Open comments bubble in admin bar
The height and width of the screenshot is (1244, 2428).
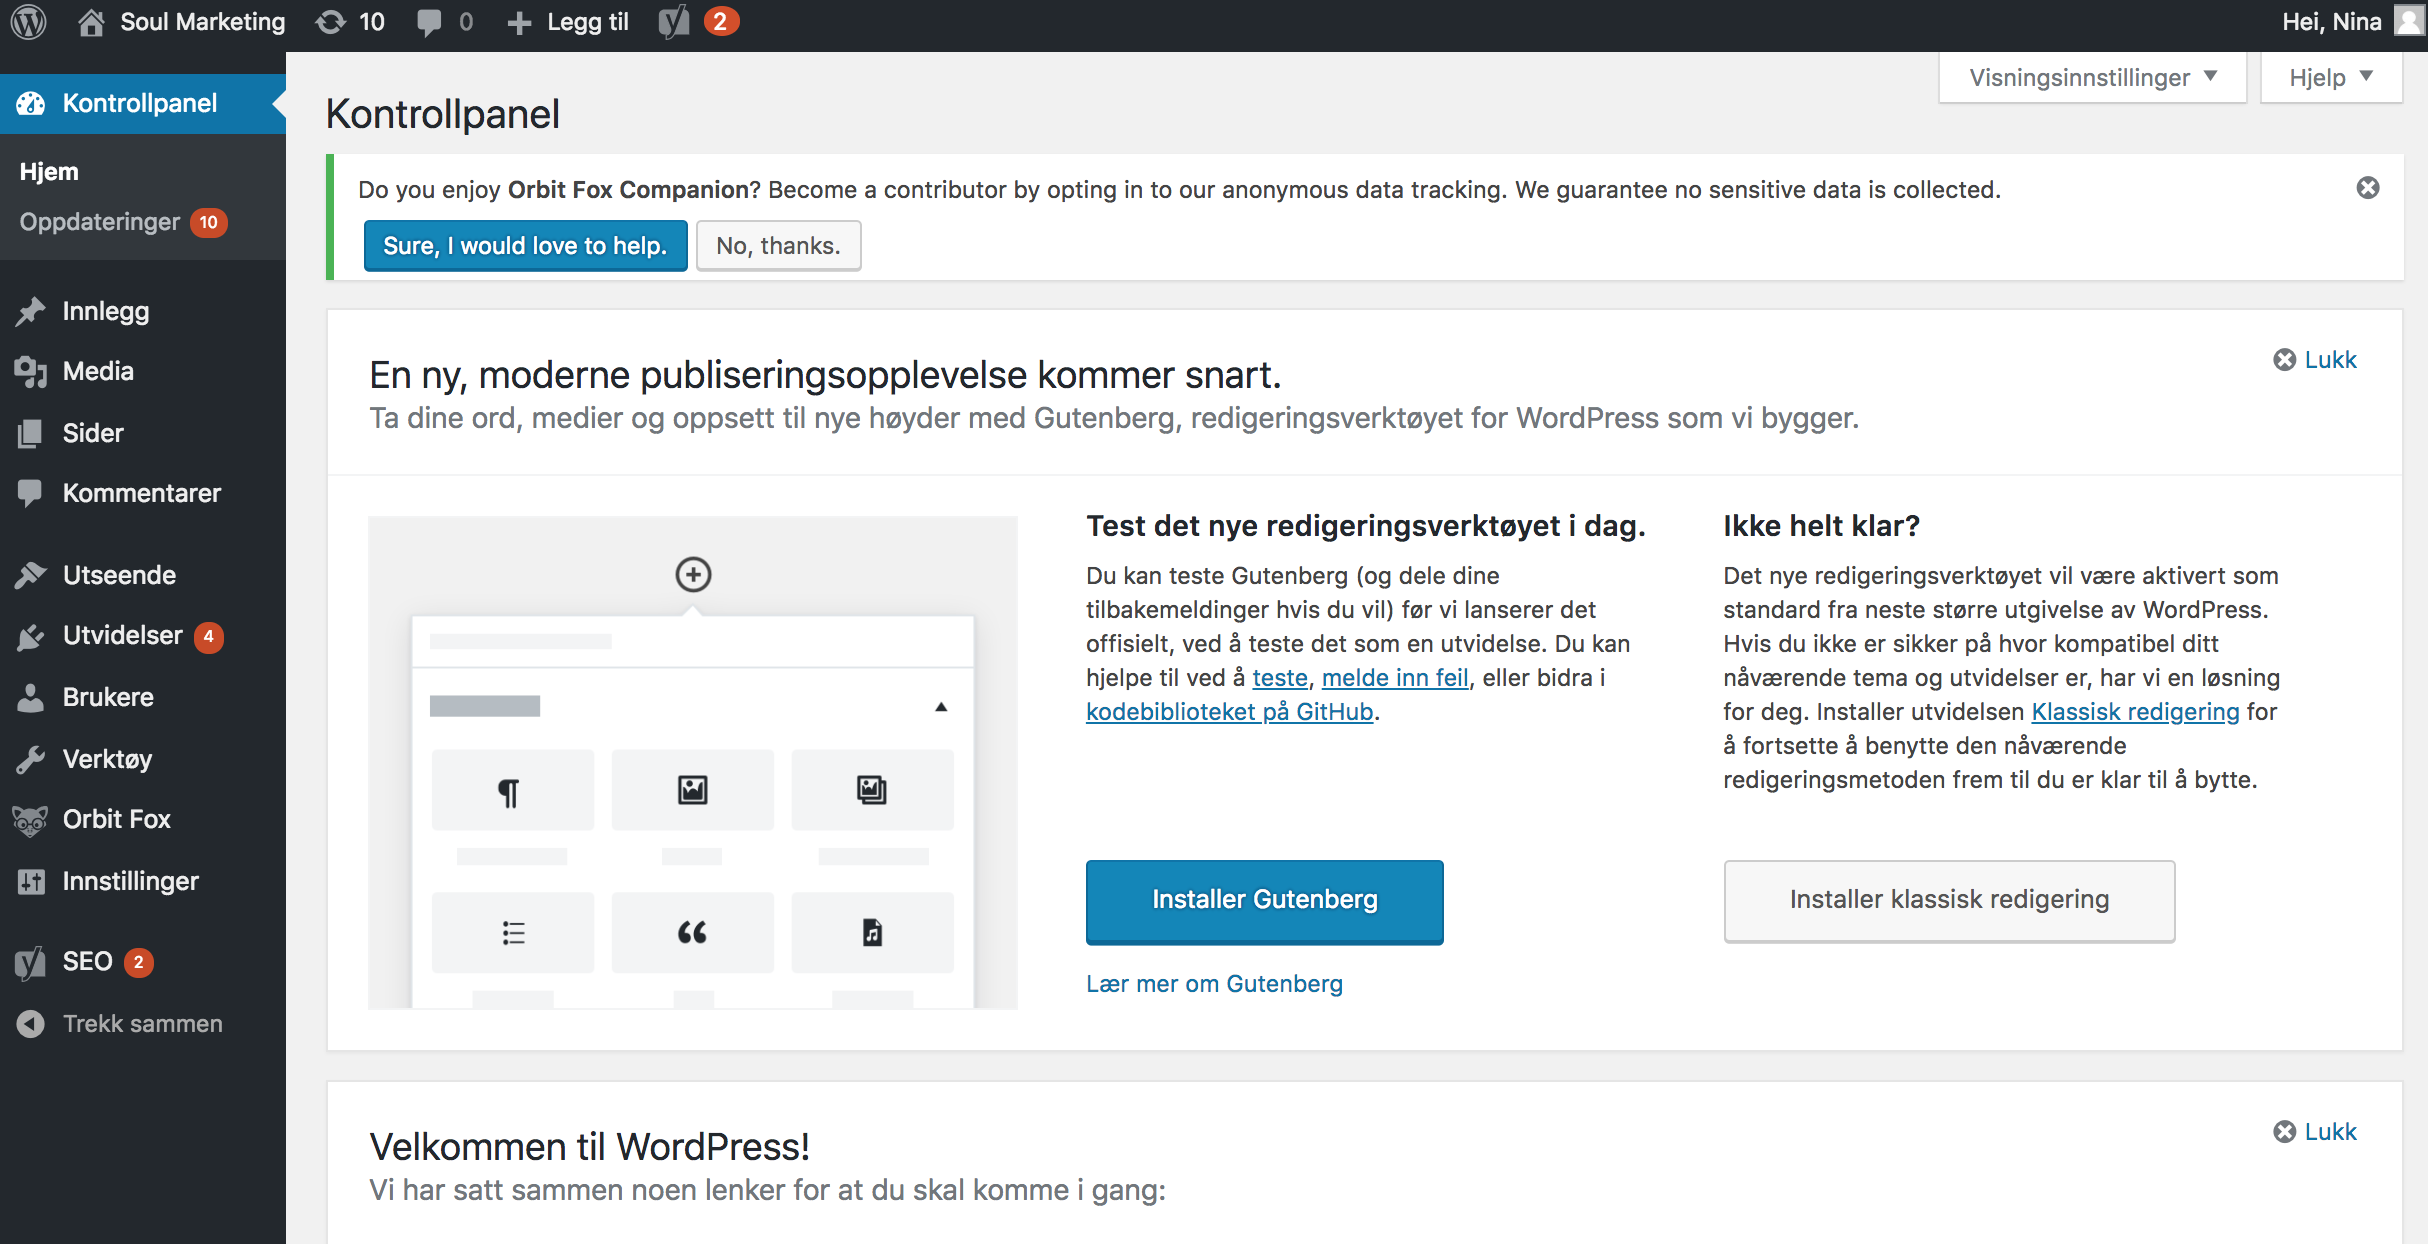[x=429, y=22]
